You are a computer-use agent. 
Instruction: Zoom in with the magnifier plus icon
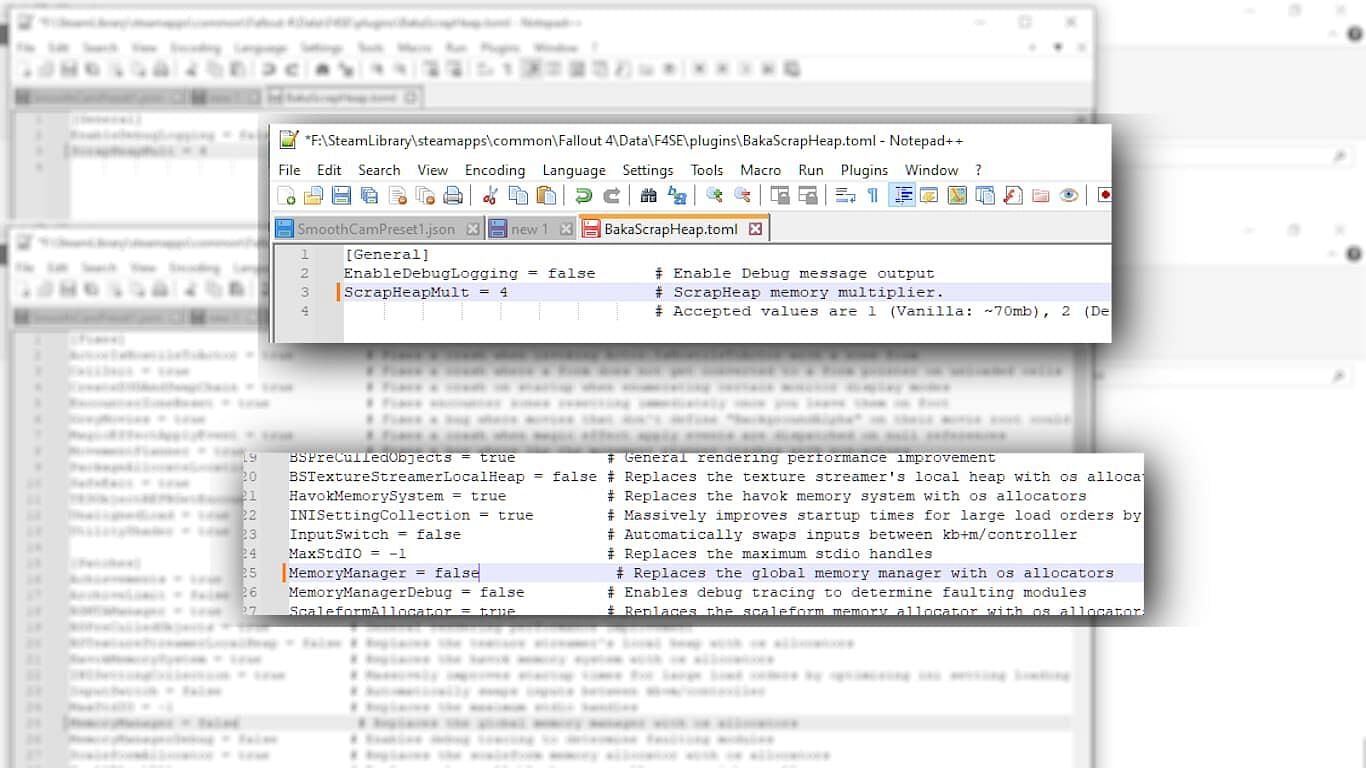click(714, 195)
